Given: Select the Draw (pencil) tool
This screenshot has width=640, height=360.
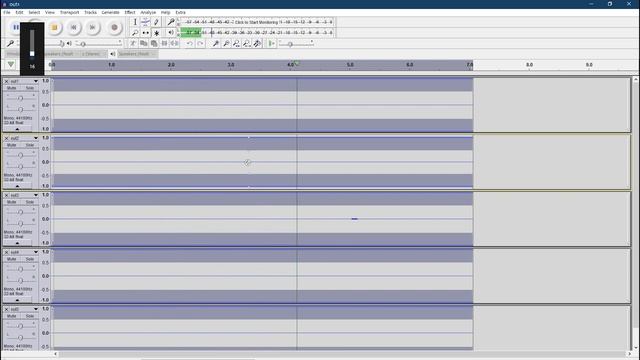Looking at the screenshot, I should point(156,22).
